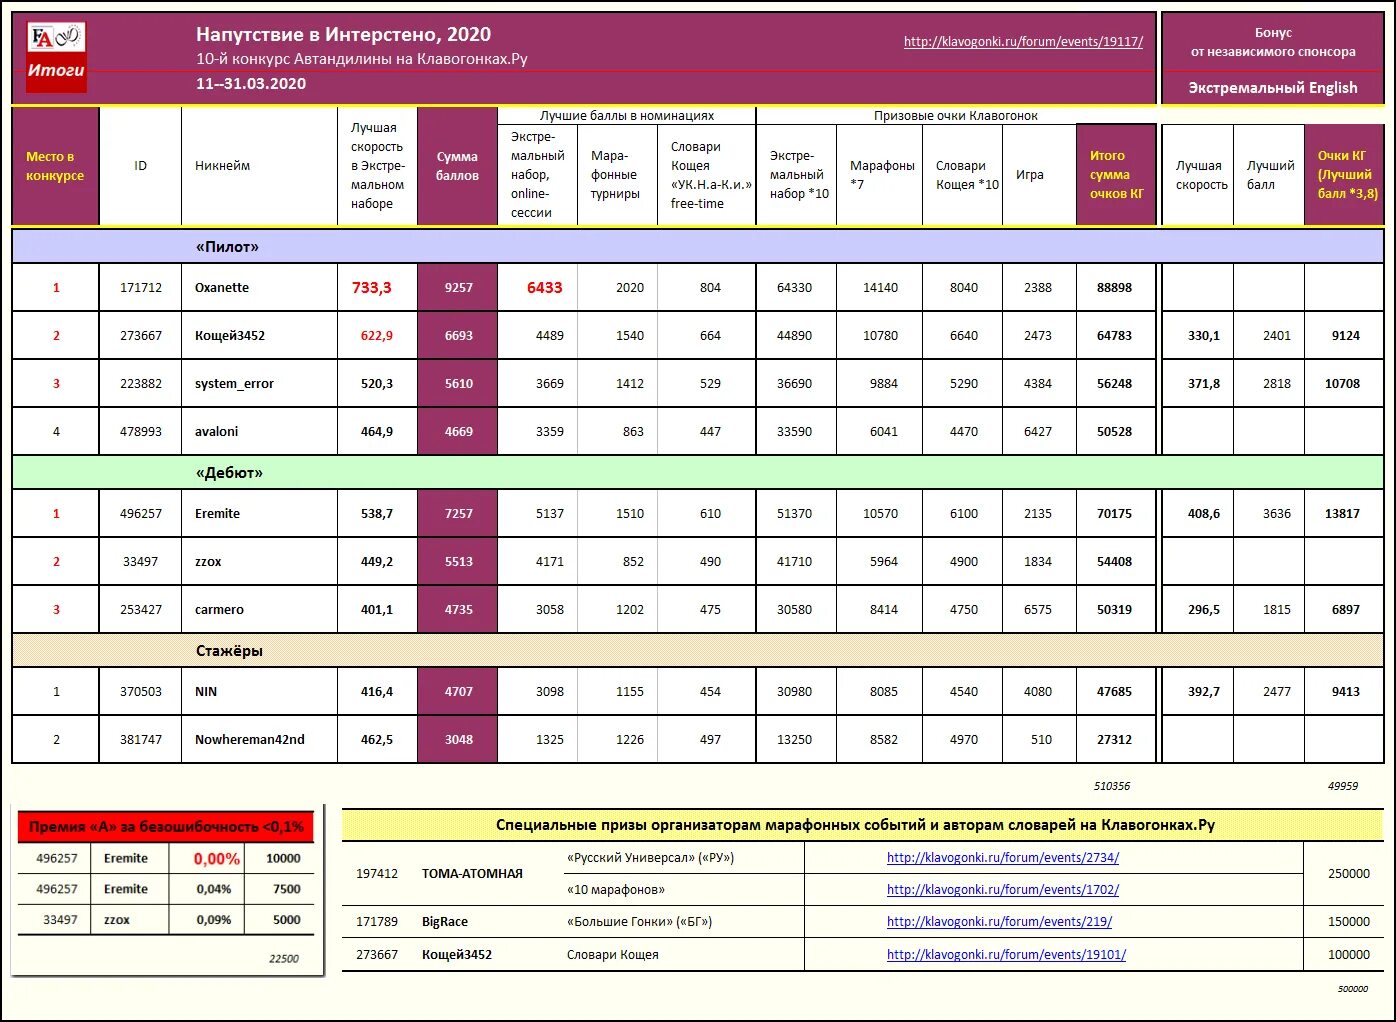Select the score total 7257
The width and height of the screenshot is (1396, 1022).
[x=458, y=514]
